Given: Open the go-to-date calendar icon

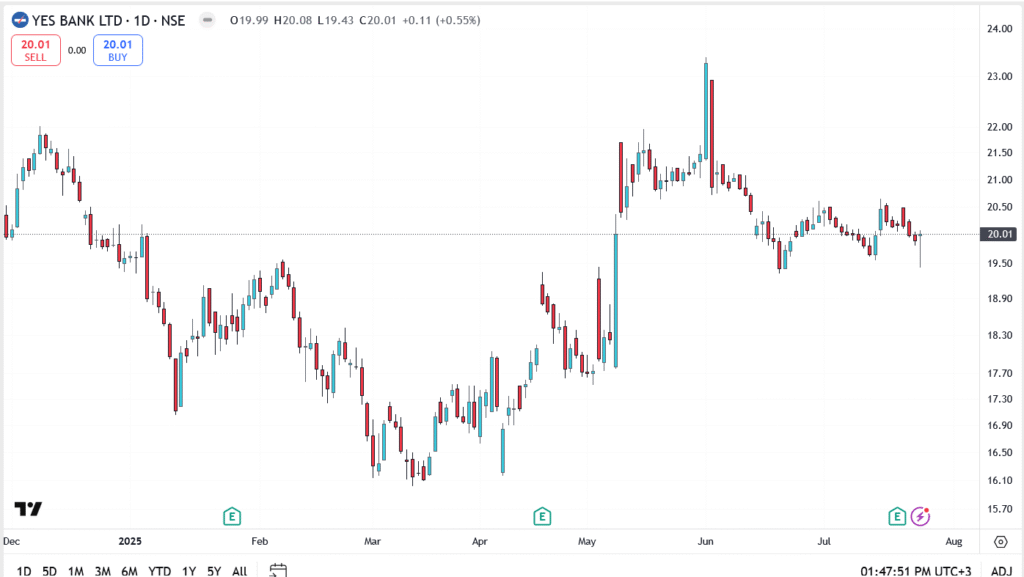Looking at the screenshot, I should pos(278,570).
